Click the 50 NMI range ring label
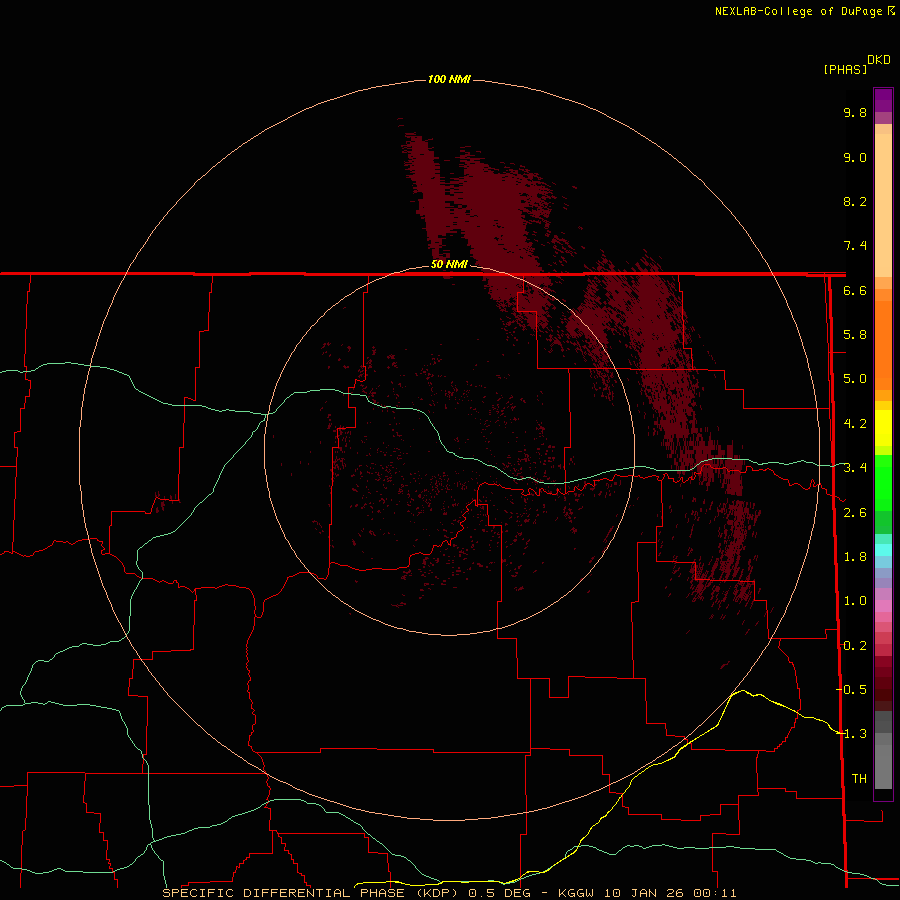900x900 pixels. click(x=449, y=264)
